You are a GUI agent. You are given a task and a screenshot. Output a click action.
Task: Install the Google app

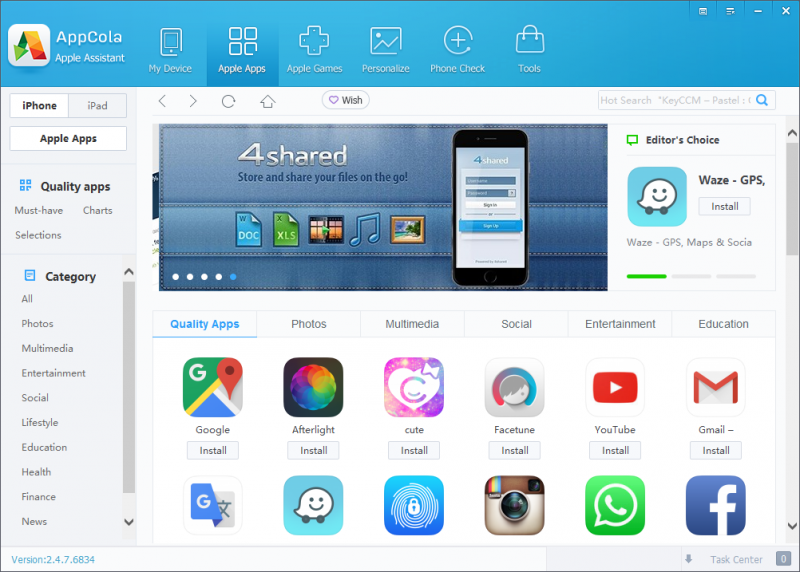click(x=213, y=451)
